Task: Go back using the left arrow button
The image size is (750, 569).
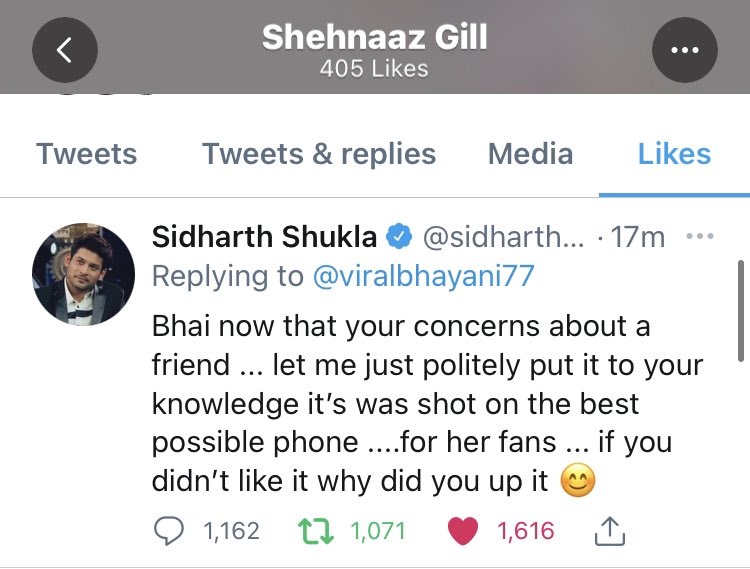Action: point(65,50)
